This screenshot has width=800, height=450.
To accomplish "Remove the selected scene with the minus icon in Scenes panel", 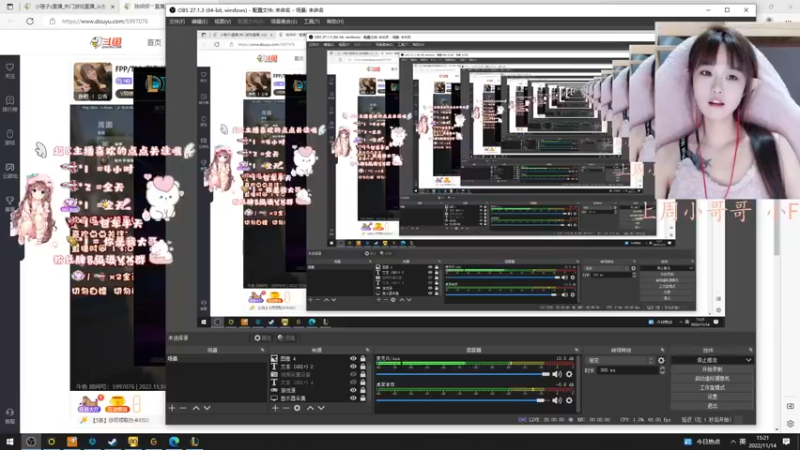I will 183,408.
